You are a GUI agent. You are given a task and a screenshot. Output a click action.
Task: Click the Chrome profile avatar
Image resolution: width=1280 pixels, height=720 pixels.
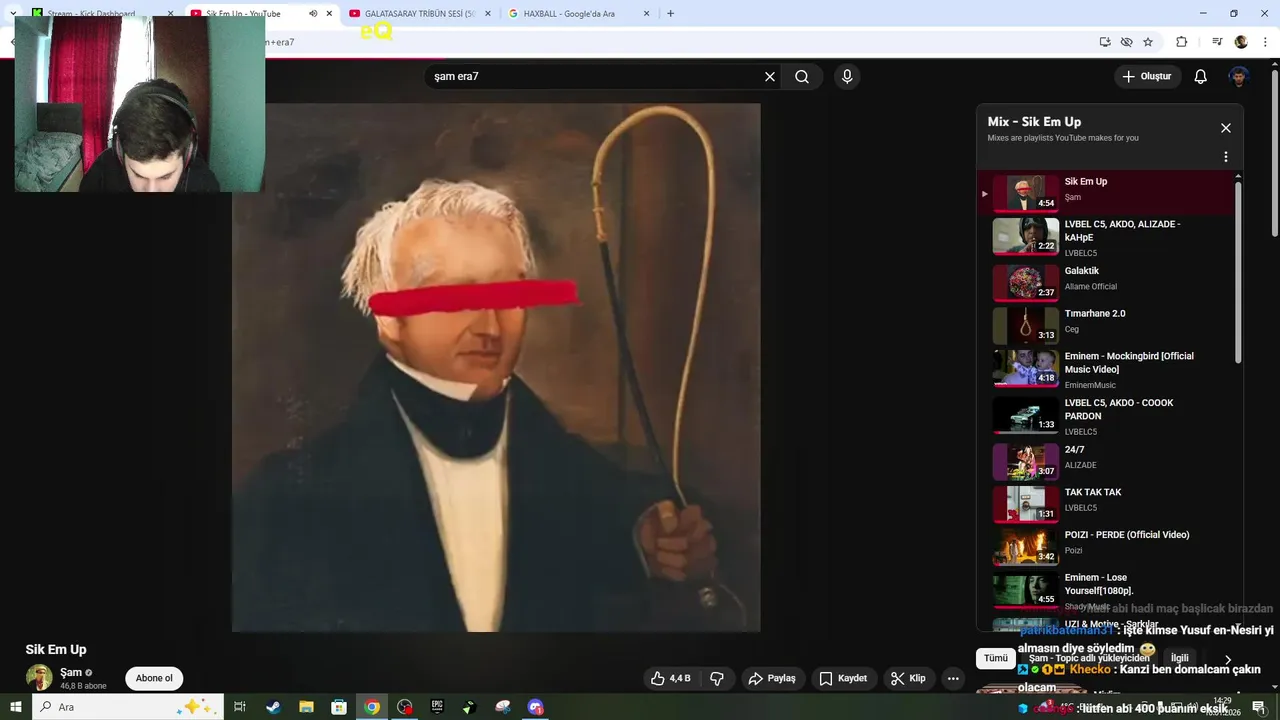[1241, 42]
